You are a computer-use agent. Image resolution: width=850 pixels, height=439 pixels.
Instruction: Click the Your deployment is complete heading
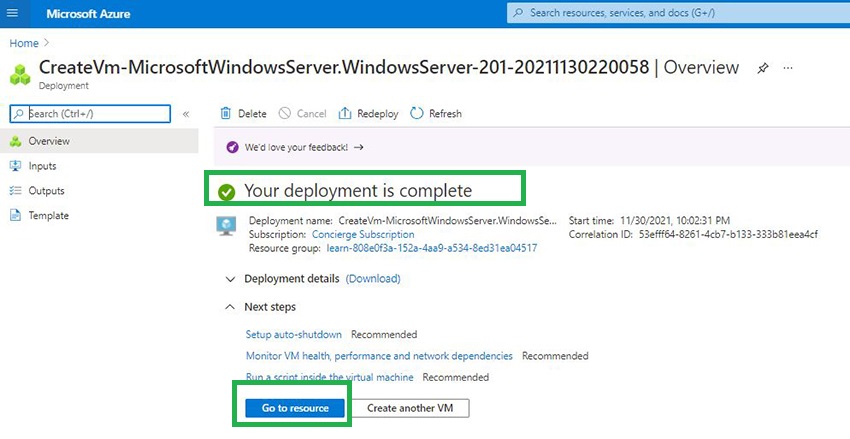(x=358, y=191)
